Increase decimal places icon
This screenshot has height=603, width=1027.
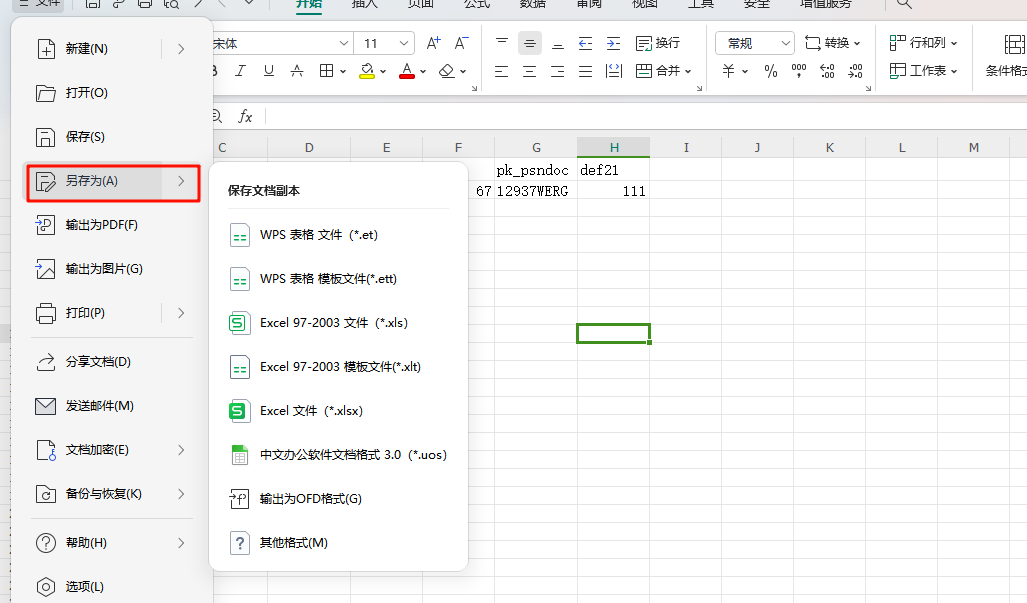[x=827, y=71]
